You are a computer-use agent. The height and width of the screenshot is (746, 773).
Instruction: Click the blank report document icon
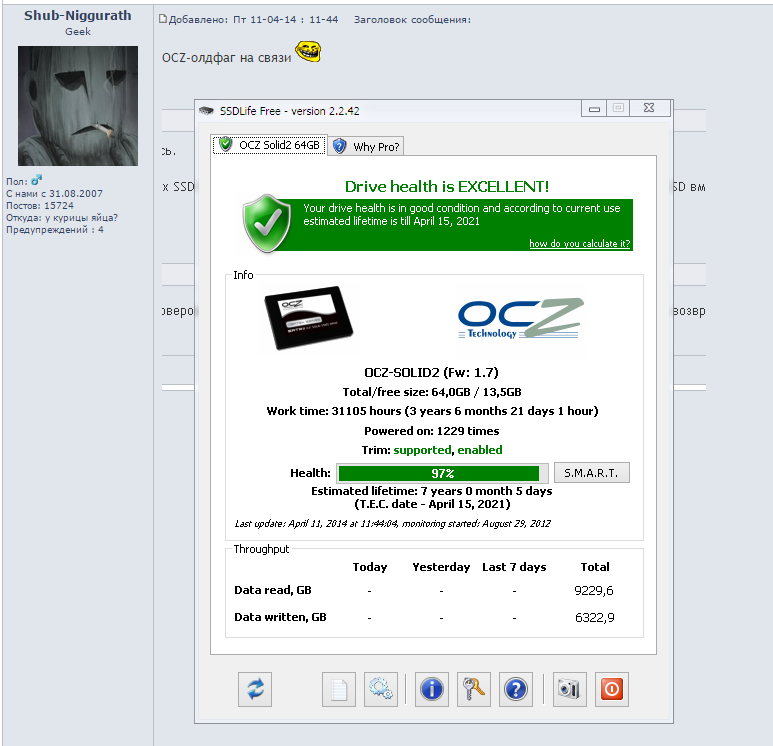coord(339,689)
